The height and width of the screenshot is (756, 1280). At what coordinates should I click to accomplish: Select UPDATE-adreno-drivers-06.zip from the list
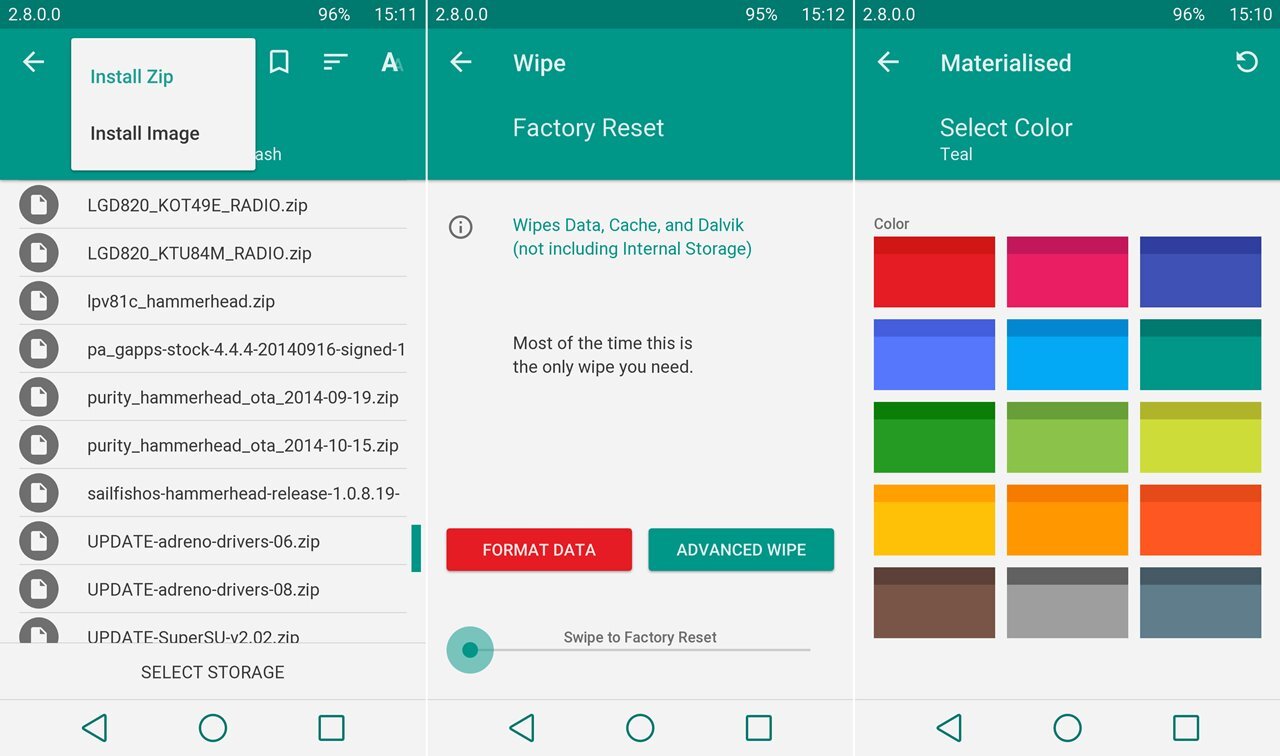pos(203,542)
